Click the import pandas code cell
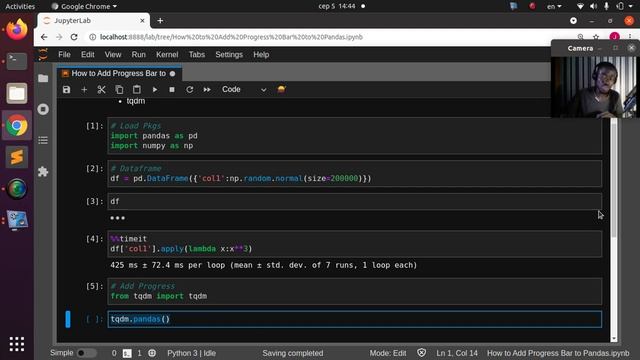 [355, 136]
